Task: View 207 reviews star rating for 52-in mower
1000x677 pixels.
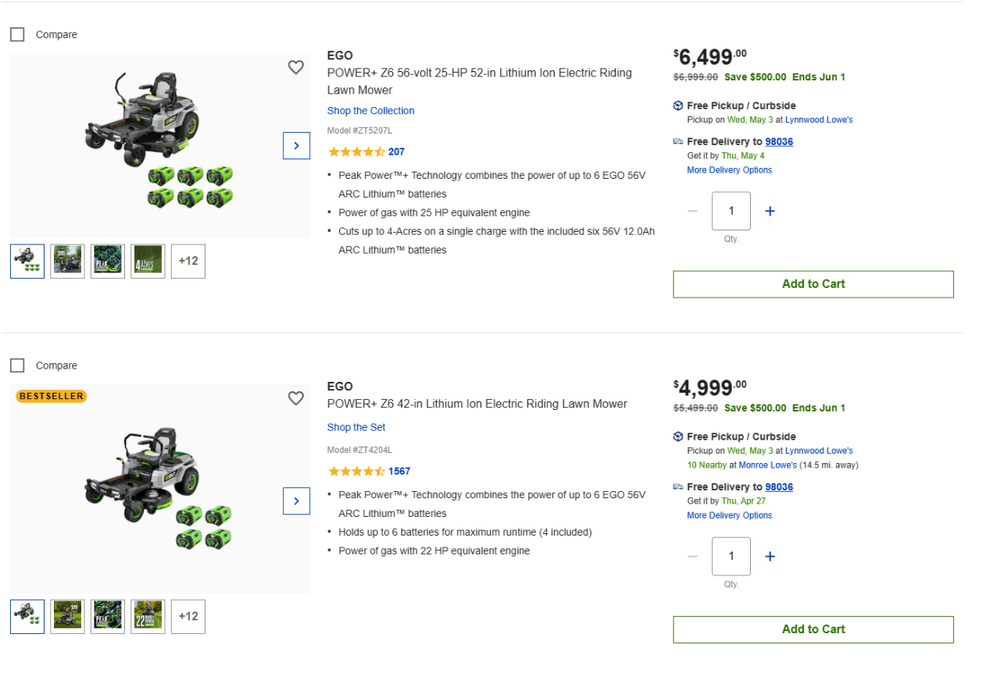Action: 366,152
